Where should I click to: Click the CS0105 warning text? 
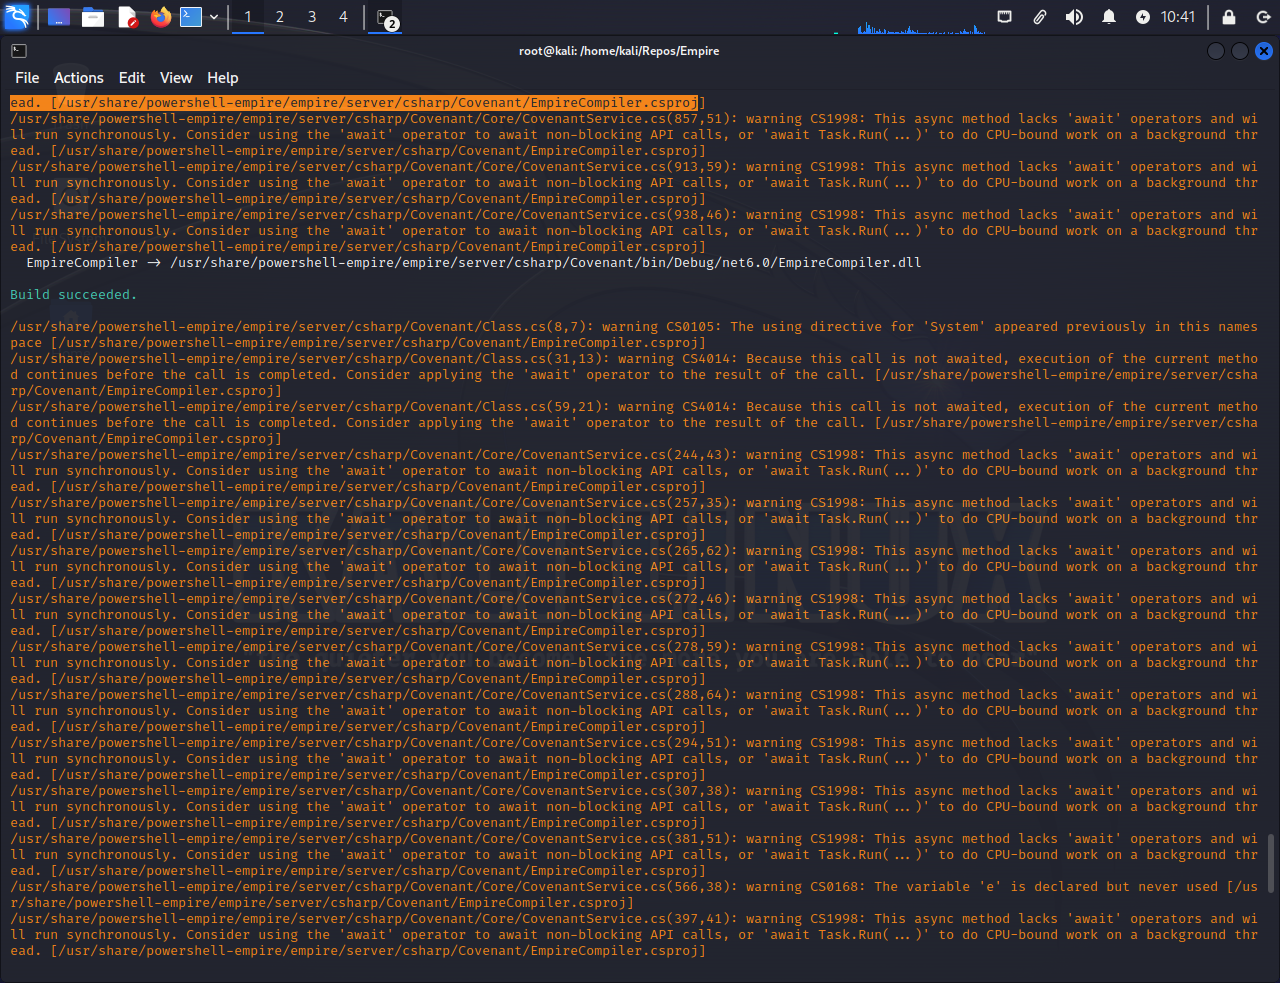tap(634, 335)
